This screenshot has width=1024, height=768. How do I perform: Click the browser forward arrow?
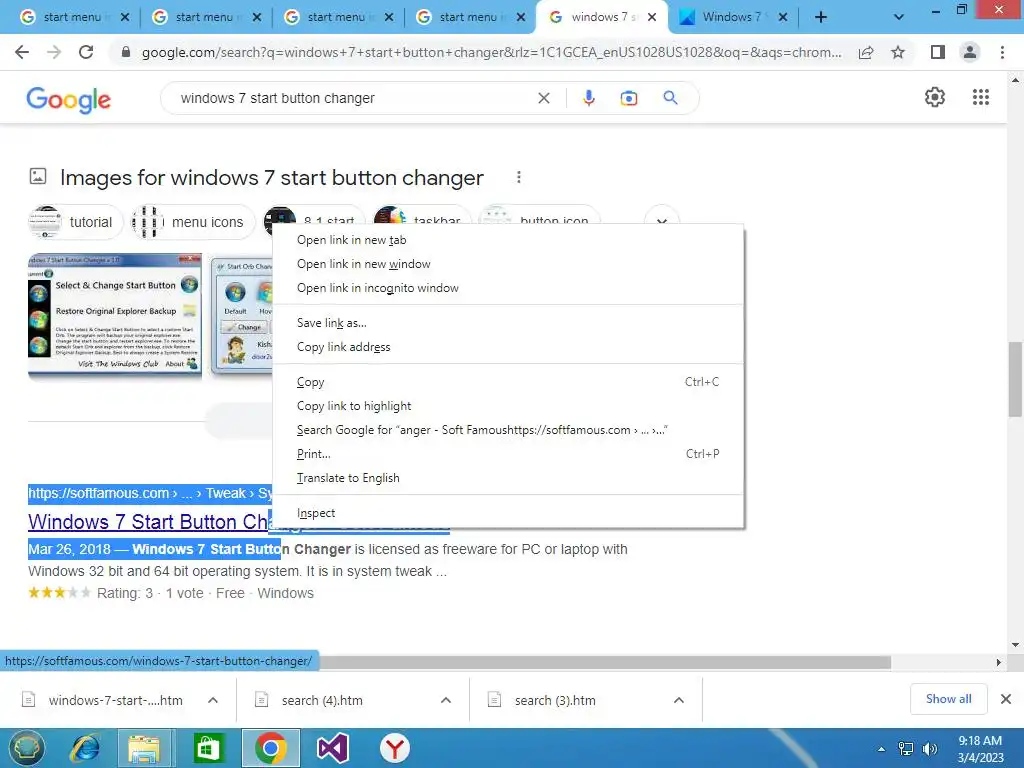(54, 52)
